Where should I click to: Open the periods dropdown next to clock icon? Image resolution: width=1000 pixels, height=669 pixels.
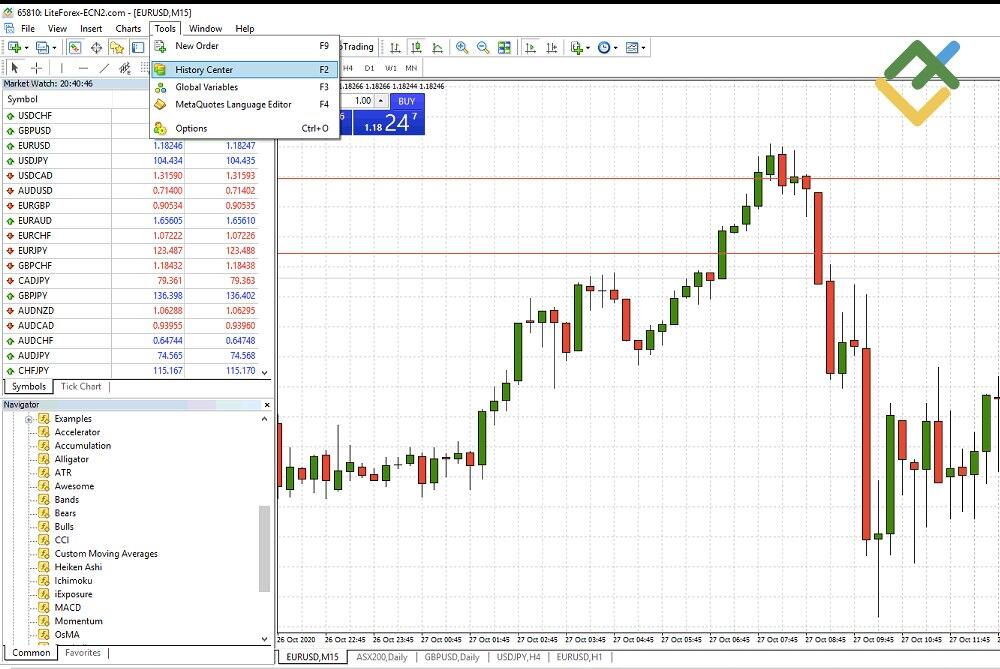pyautogui.click(x=617, y=47)
